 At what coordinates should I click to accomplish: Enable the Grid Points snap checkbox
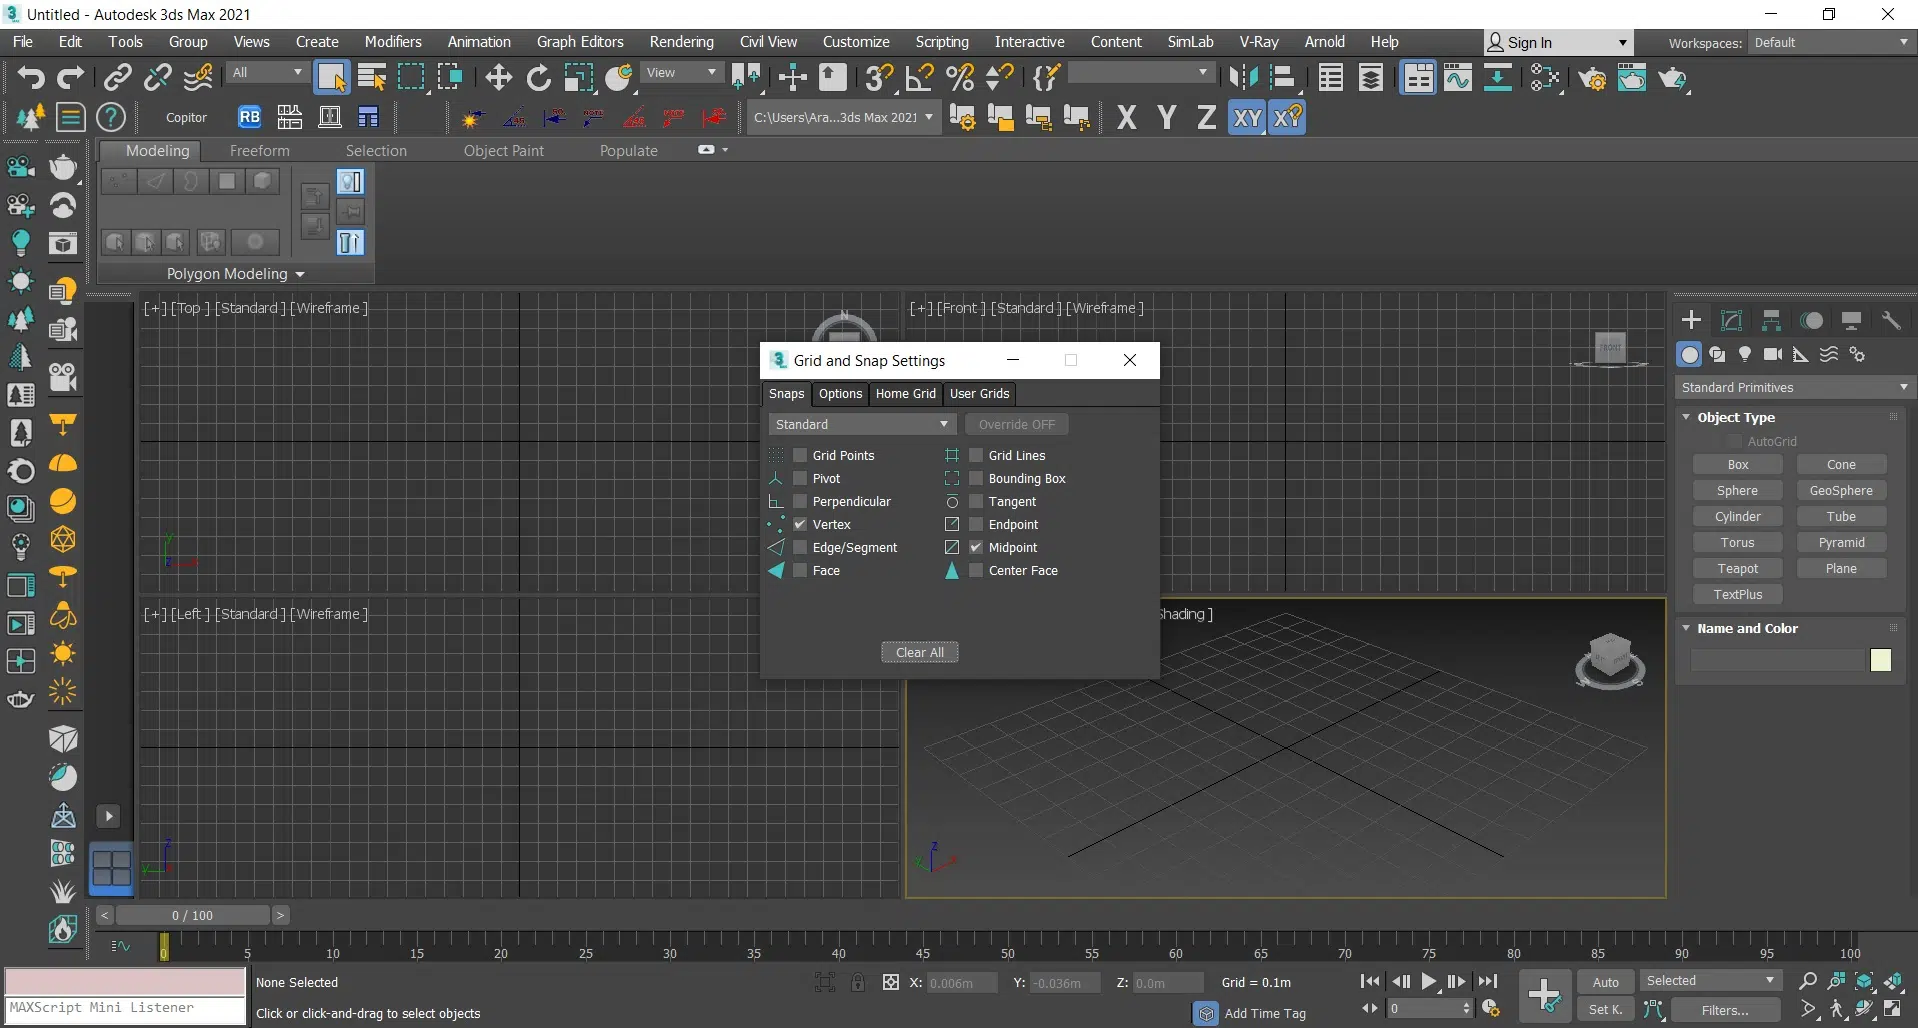[x=800, y=455]
